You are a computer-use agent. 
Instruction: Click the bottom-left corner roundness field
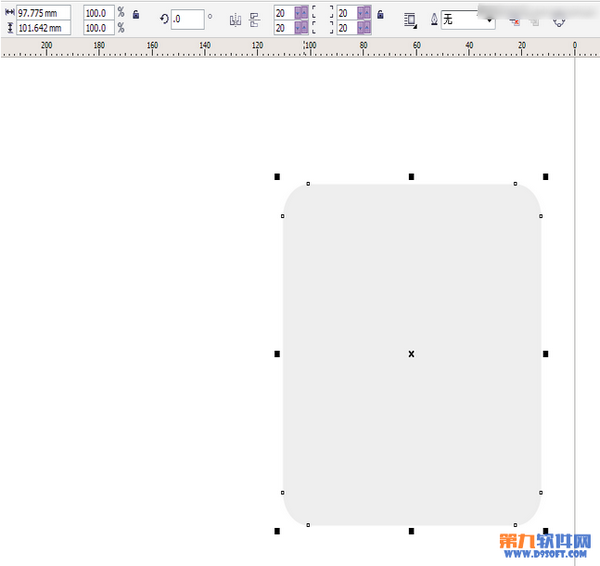click(x=284, y=28)
